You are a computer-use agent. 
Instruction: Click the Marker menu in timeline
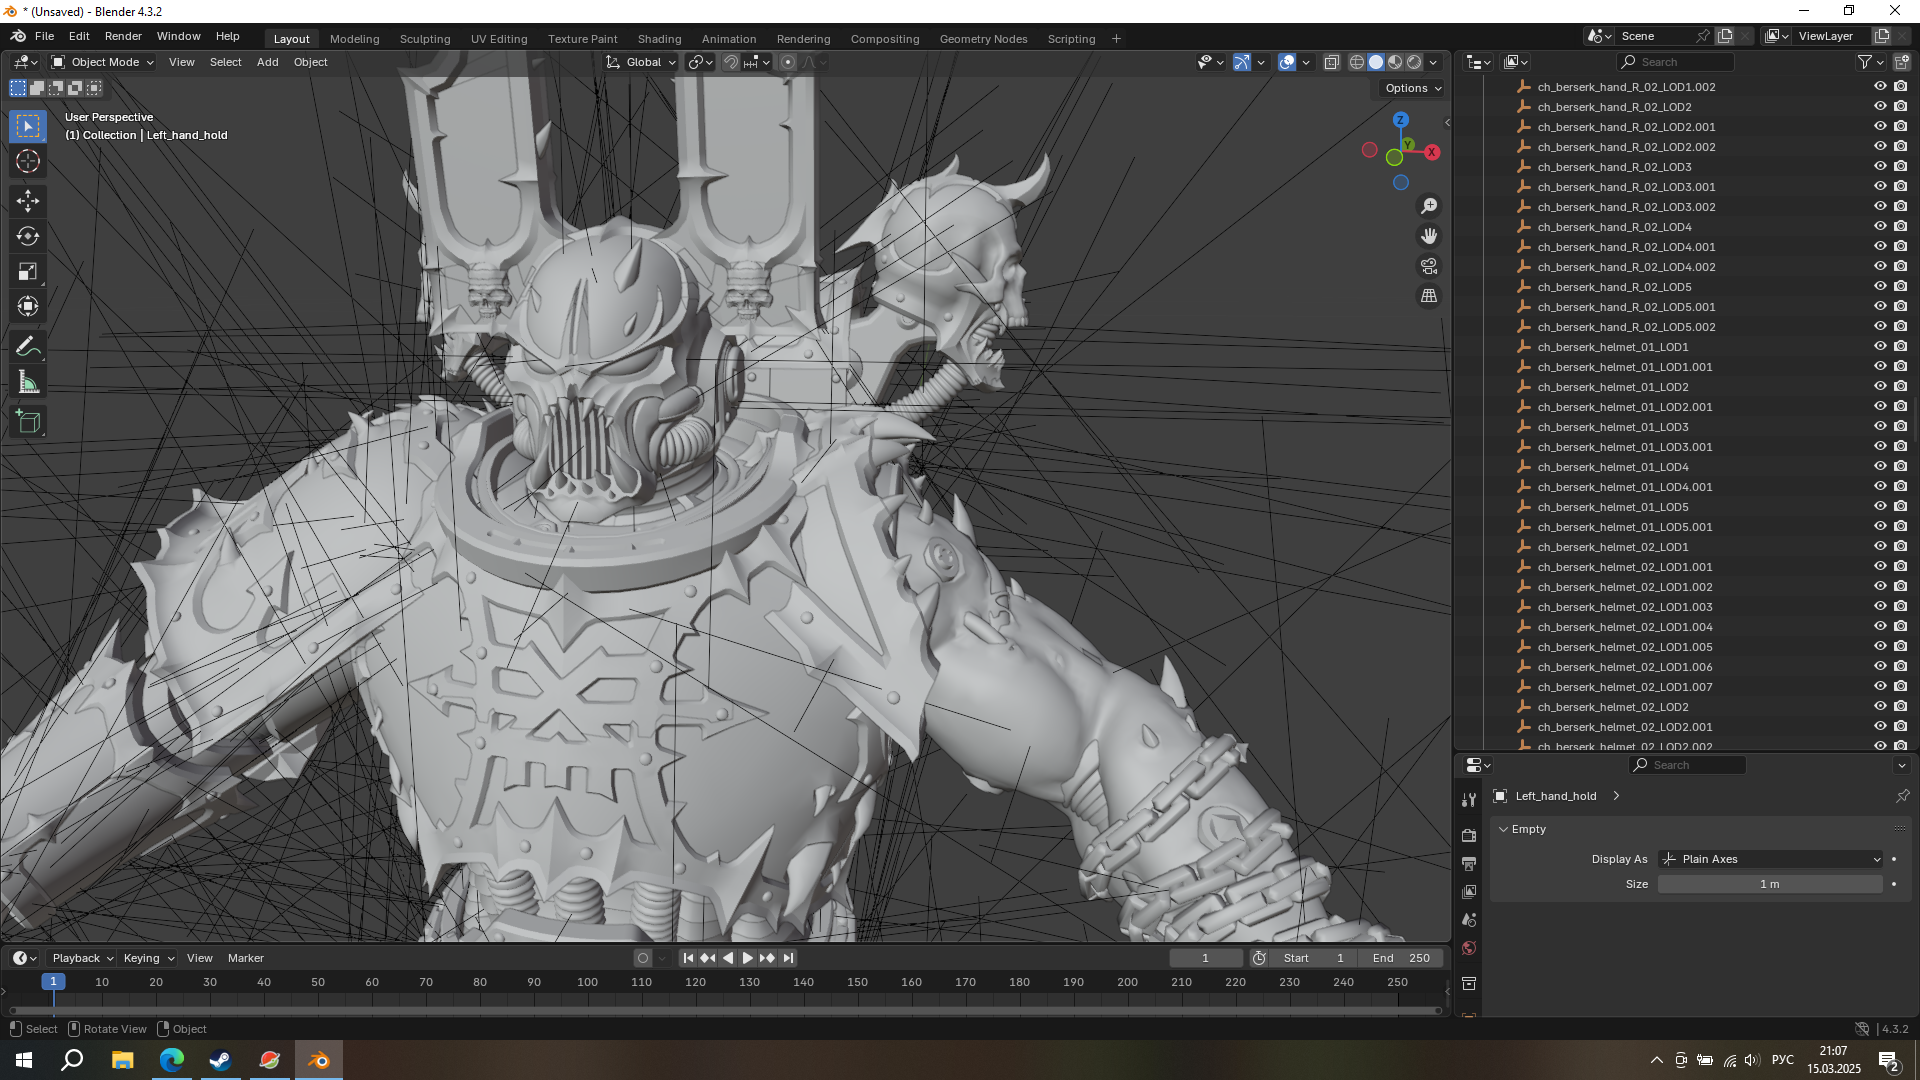tap(245, 958)
